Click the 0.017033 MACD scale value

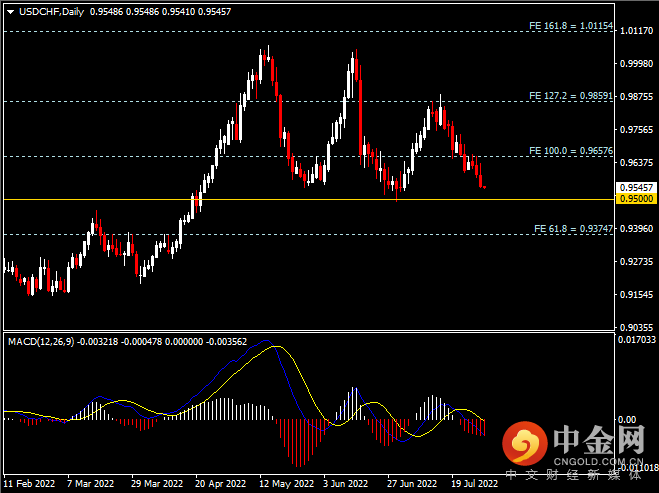pyautogui.click(x=637, y=340)
